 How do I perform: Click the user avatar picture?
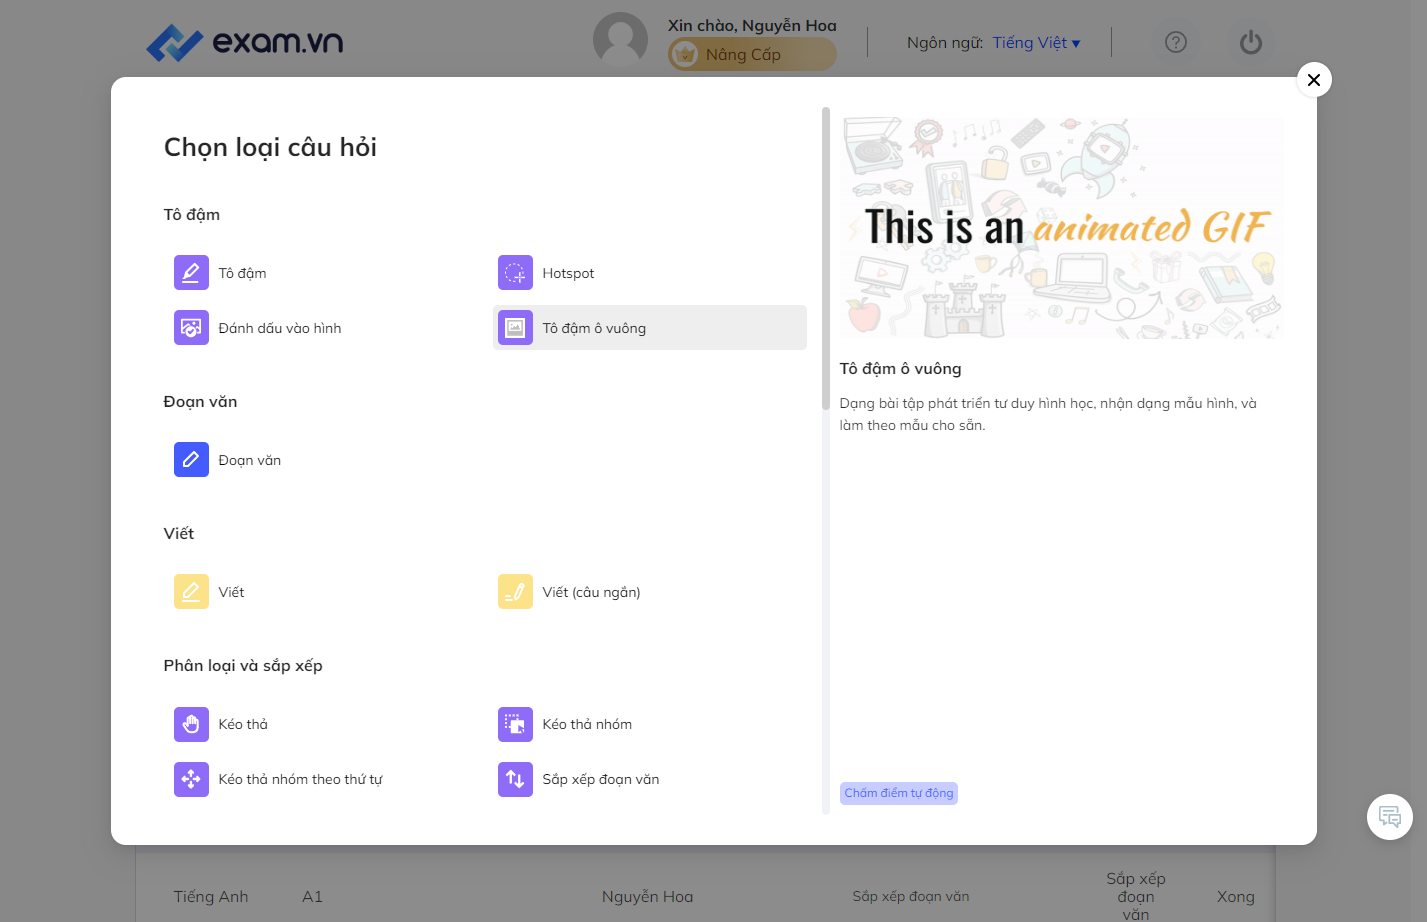pos(620,40)
